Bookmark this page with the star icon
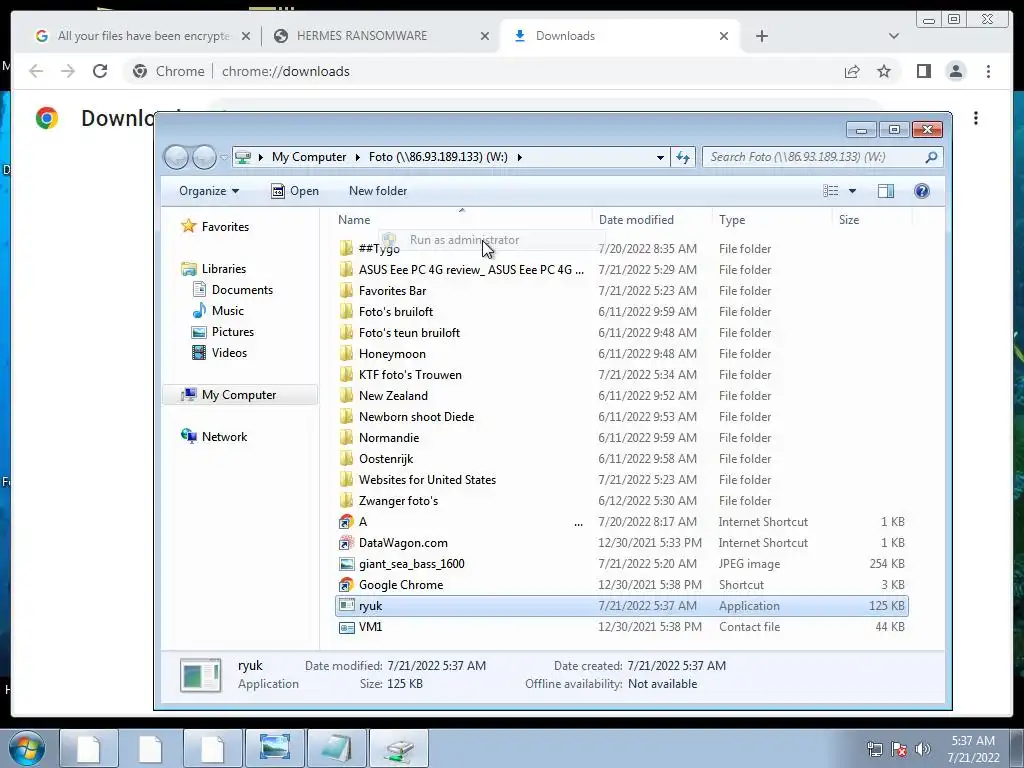1024x768 pixels. tap(884, 71)
